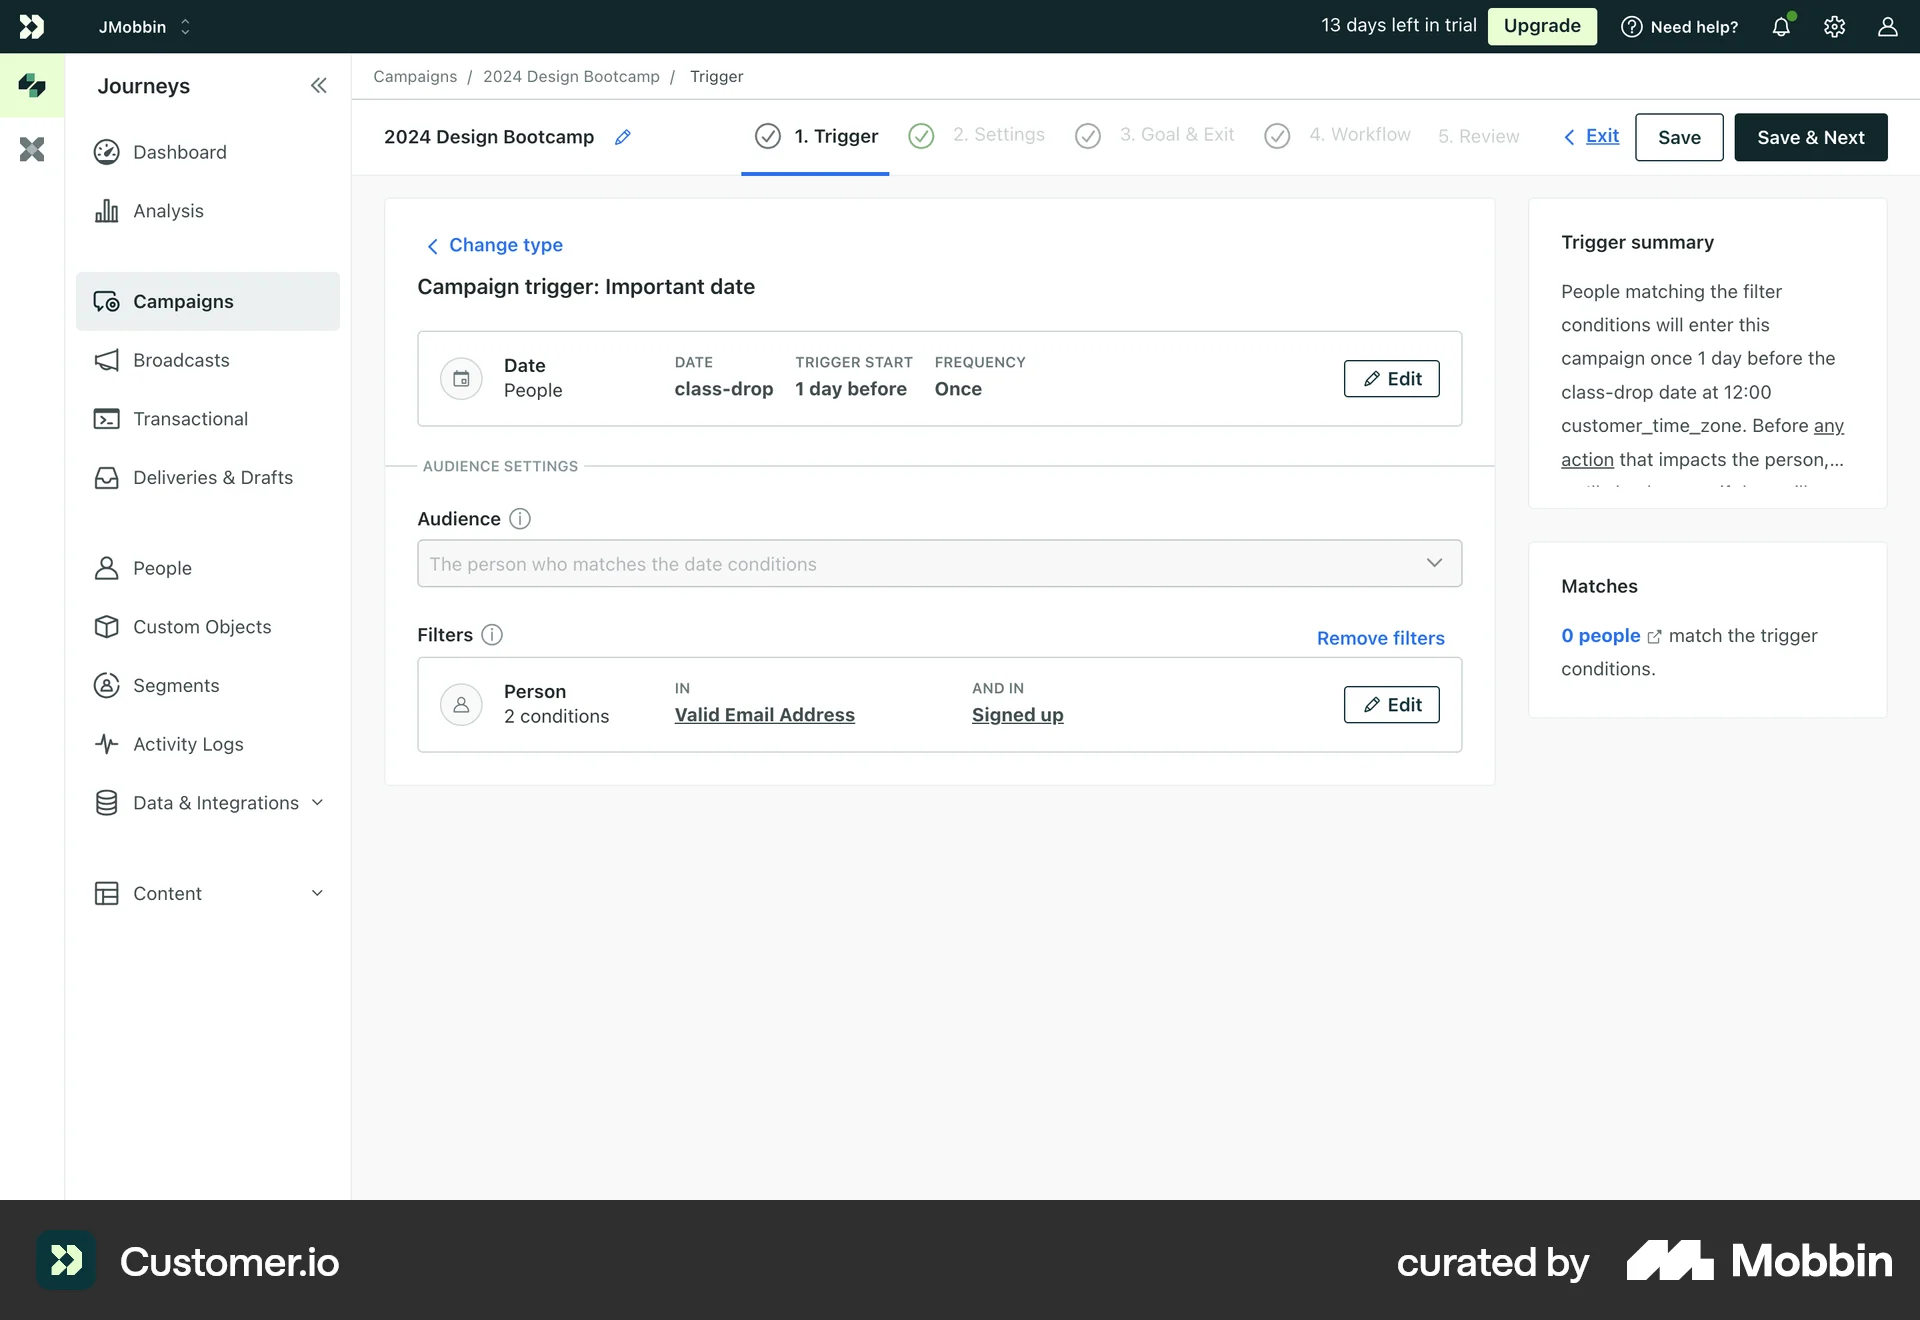Screen dimensions: 1920x1320
Task: Collapse the Journeys sidebar
Action: pos(318,86)
